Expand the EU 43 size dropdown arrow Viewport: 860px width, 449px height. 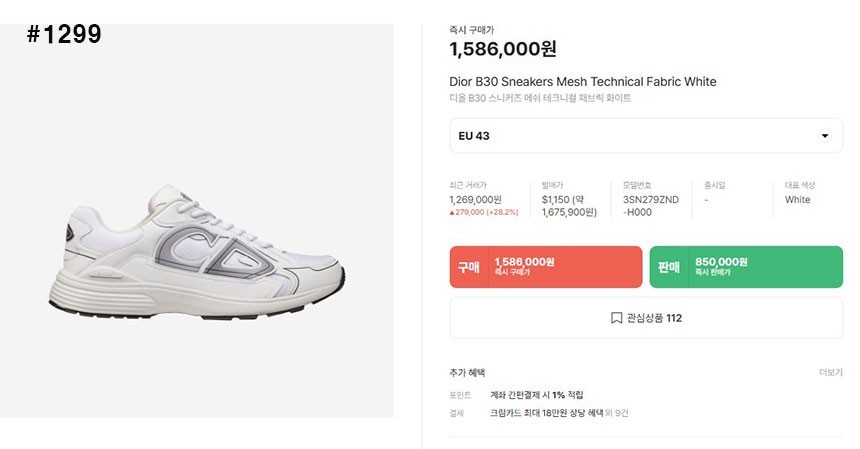[824, 136]
